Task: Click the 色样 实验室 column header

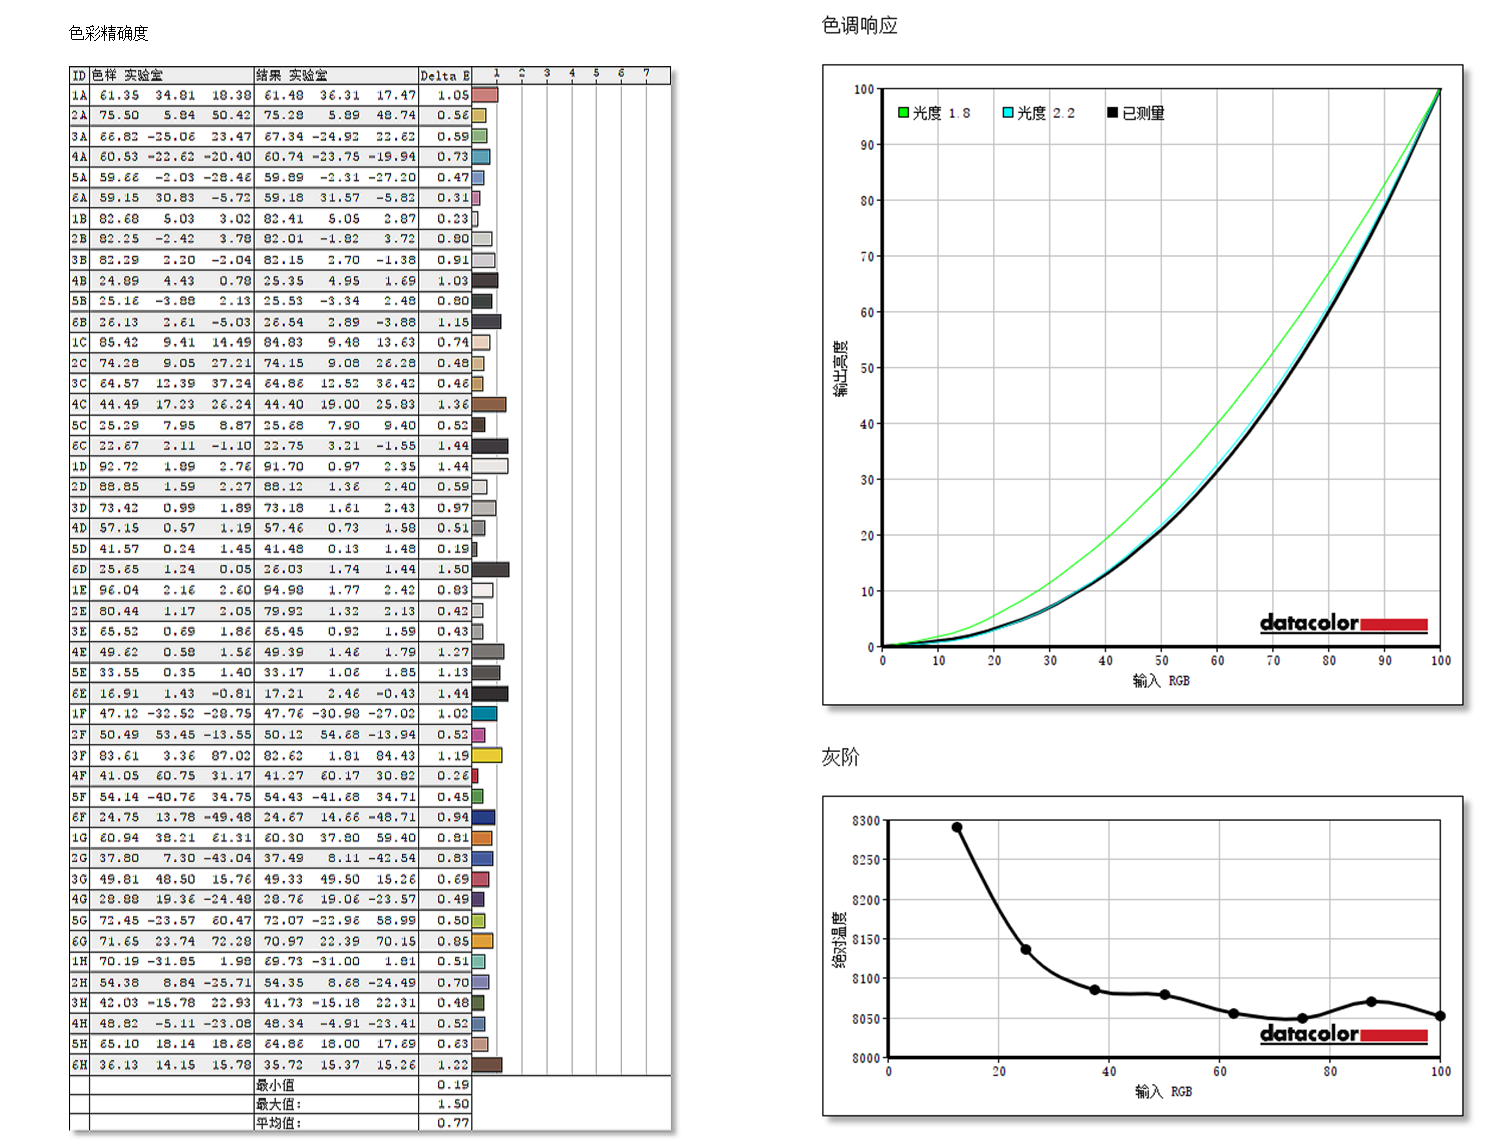Action: [127, 76]
